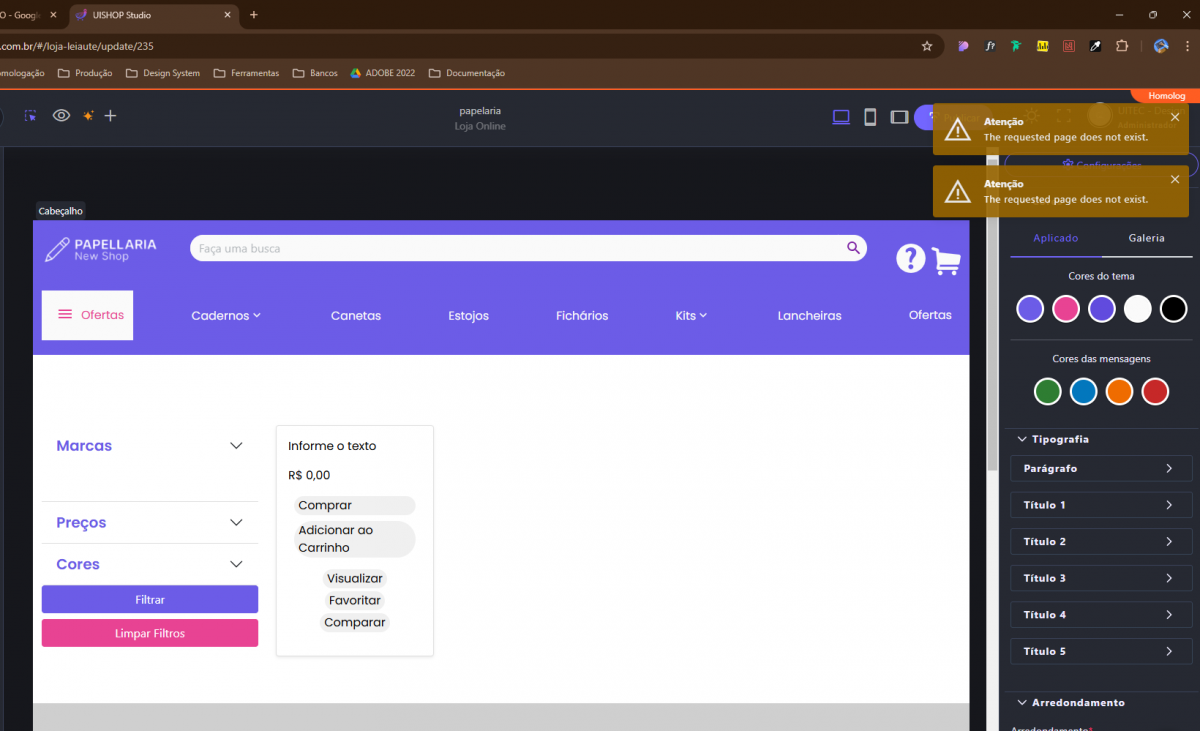Click the Filtrar button
Image resolution: width=1200 pixels, height=731 pixels.
pyautogui.click(x=150, y=600)
